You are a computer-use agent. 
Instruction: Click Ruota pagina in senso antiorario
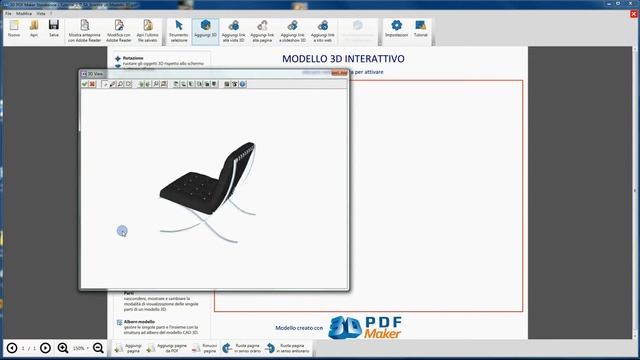coord(287,348)
